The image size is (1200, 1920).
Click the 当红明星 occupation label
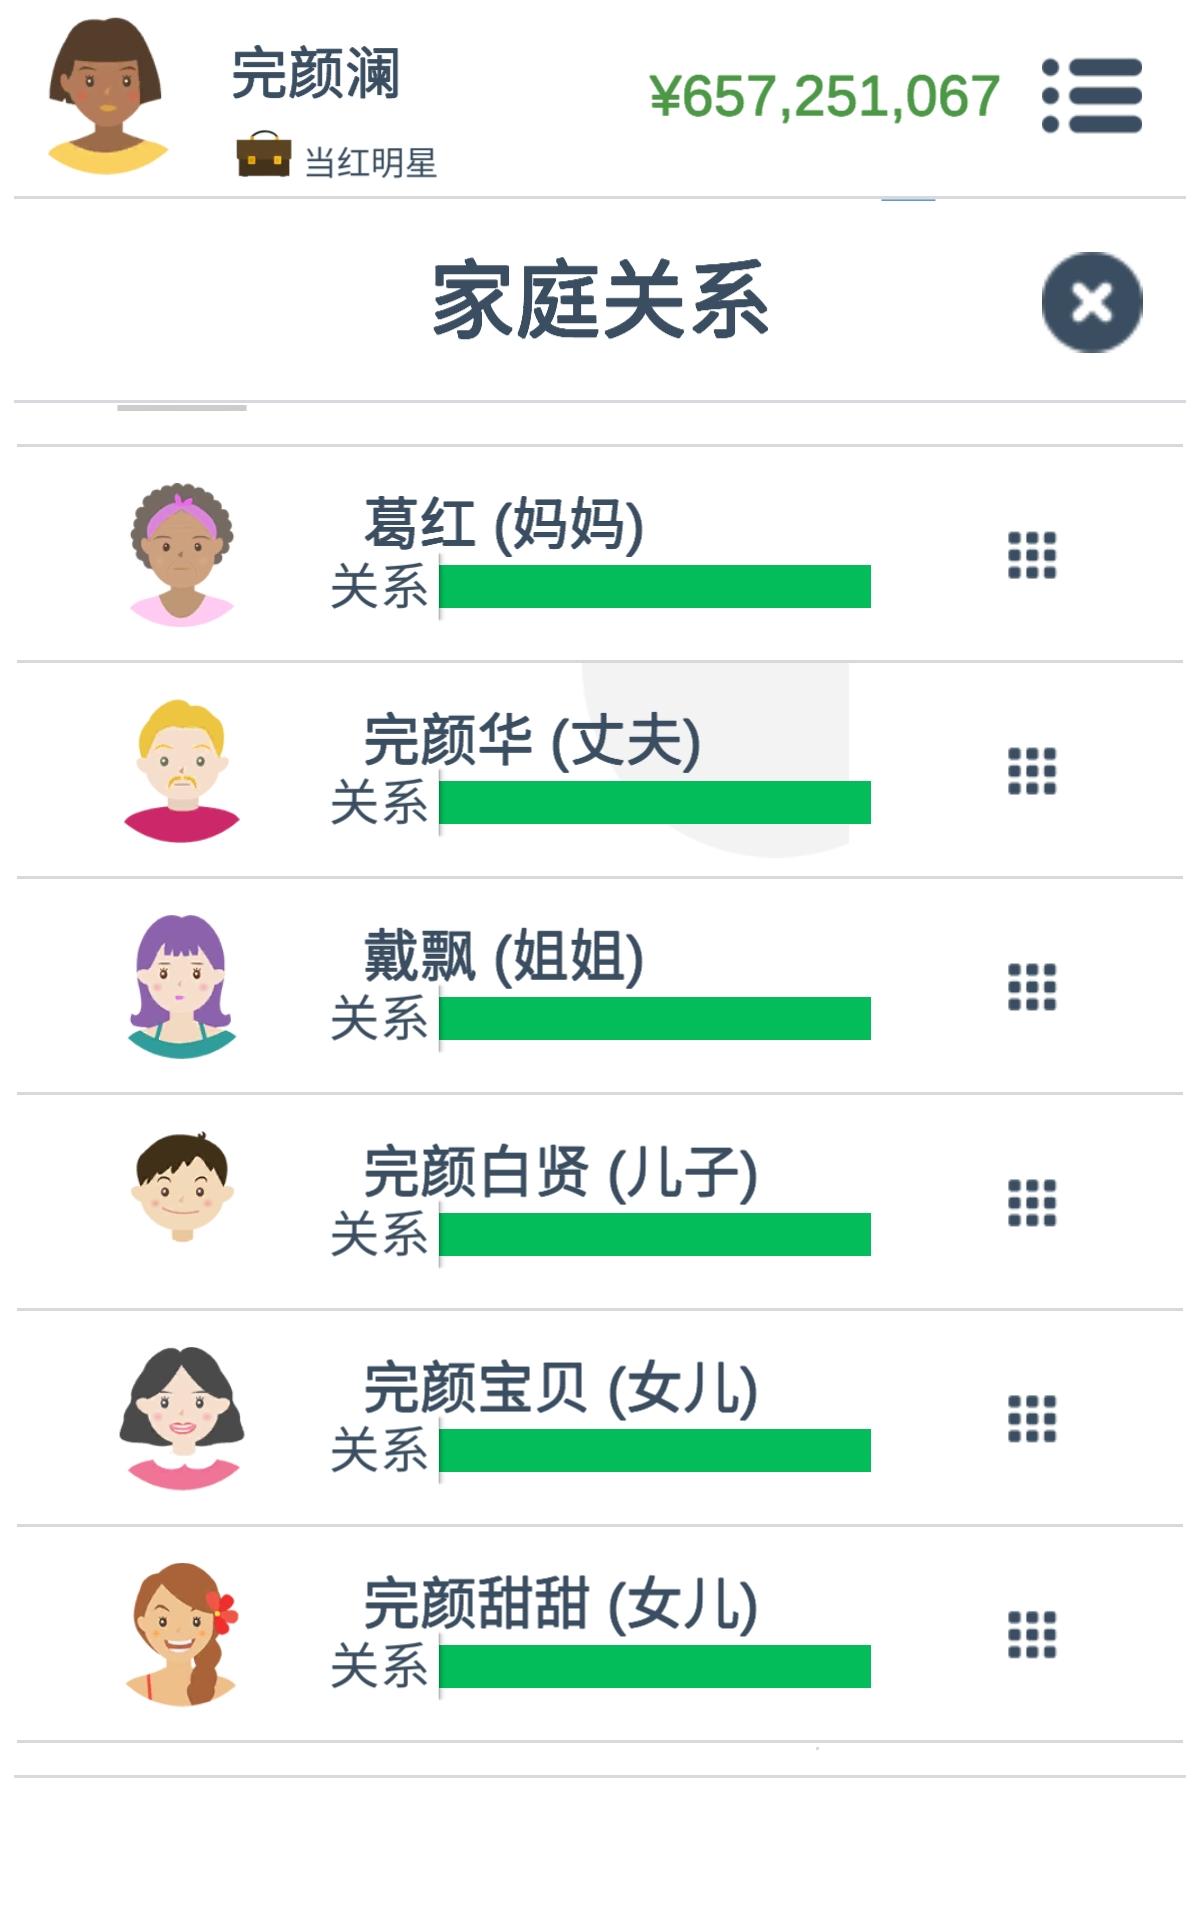[371, 163]
